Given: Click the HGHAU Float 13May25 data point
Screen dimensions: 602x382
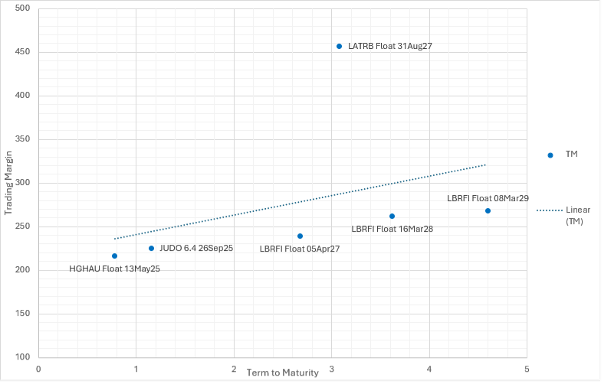Looking at the screenshot, I should point(114,256).
